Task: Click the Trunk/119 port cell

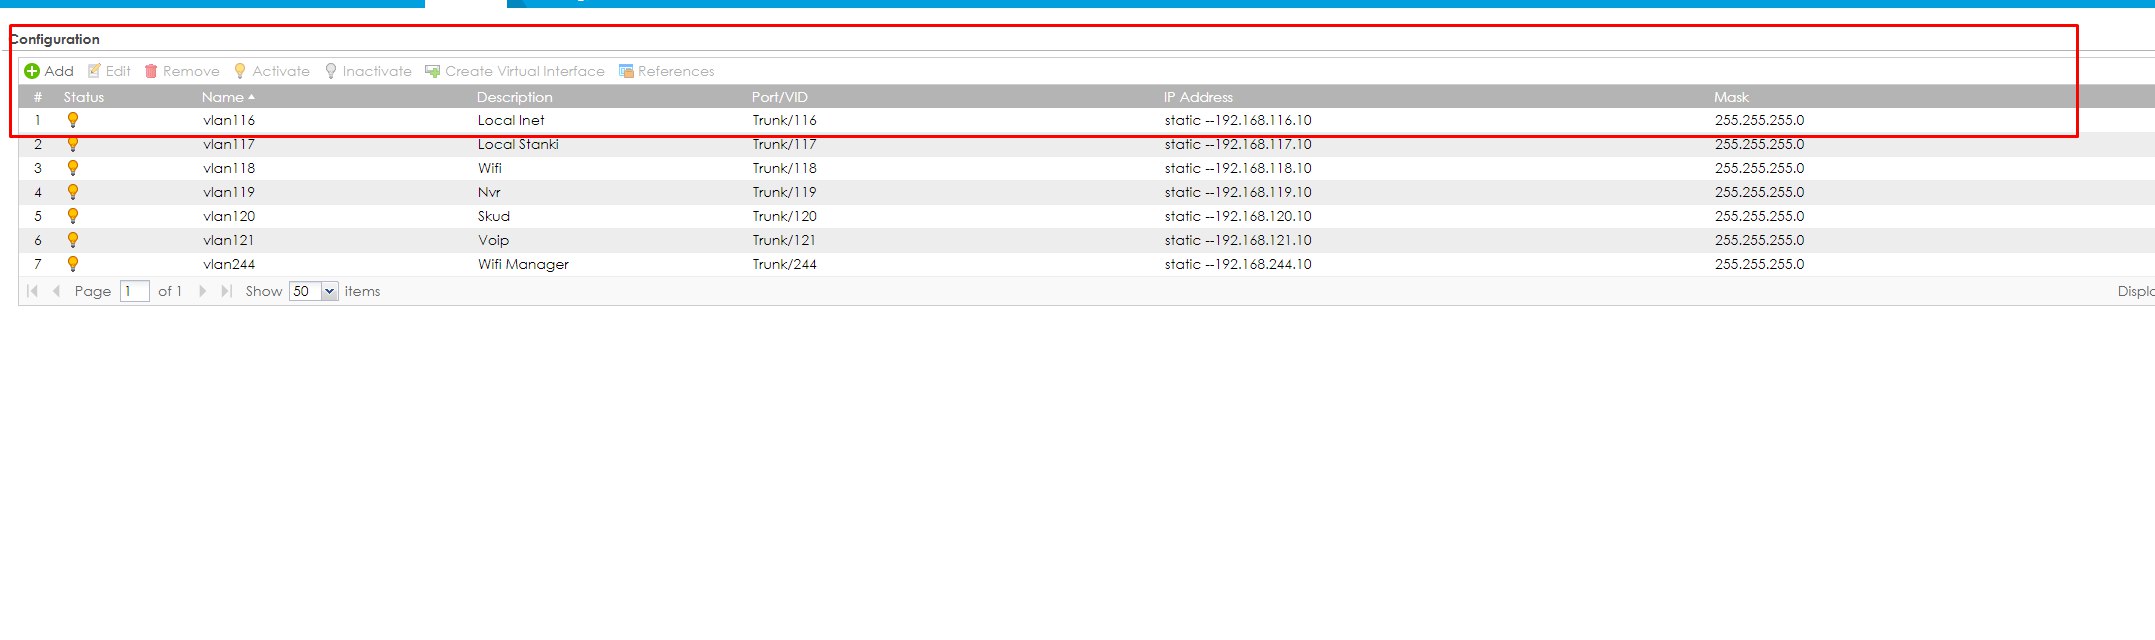Action: point(785,192)
